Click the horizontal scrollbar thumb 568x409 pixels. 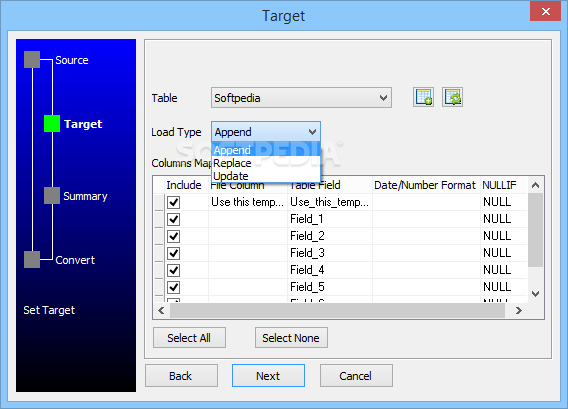pyautogui.click(x=337, y=310)
